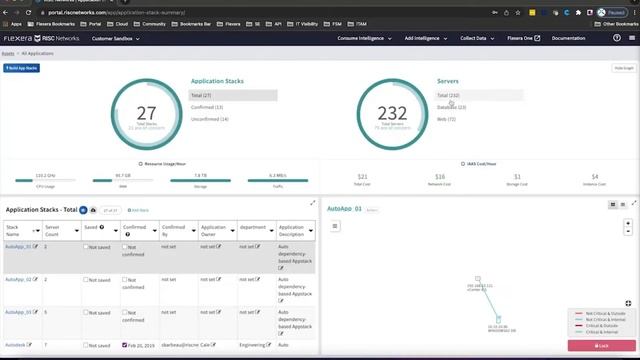Open the Customer Sandbox dropdown
Viewport: 640px width, 360px height.
[x=116, y=38]
